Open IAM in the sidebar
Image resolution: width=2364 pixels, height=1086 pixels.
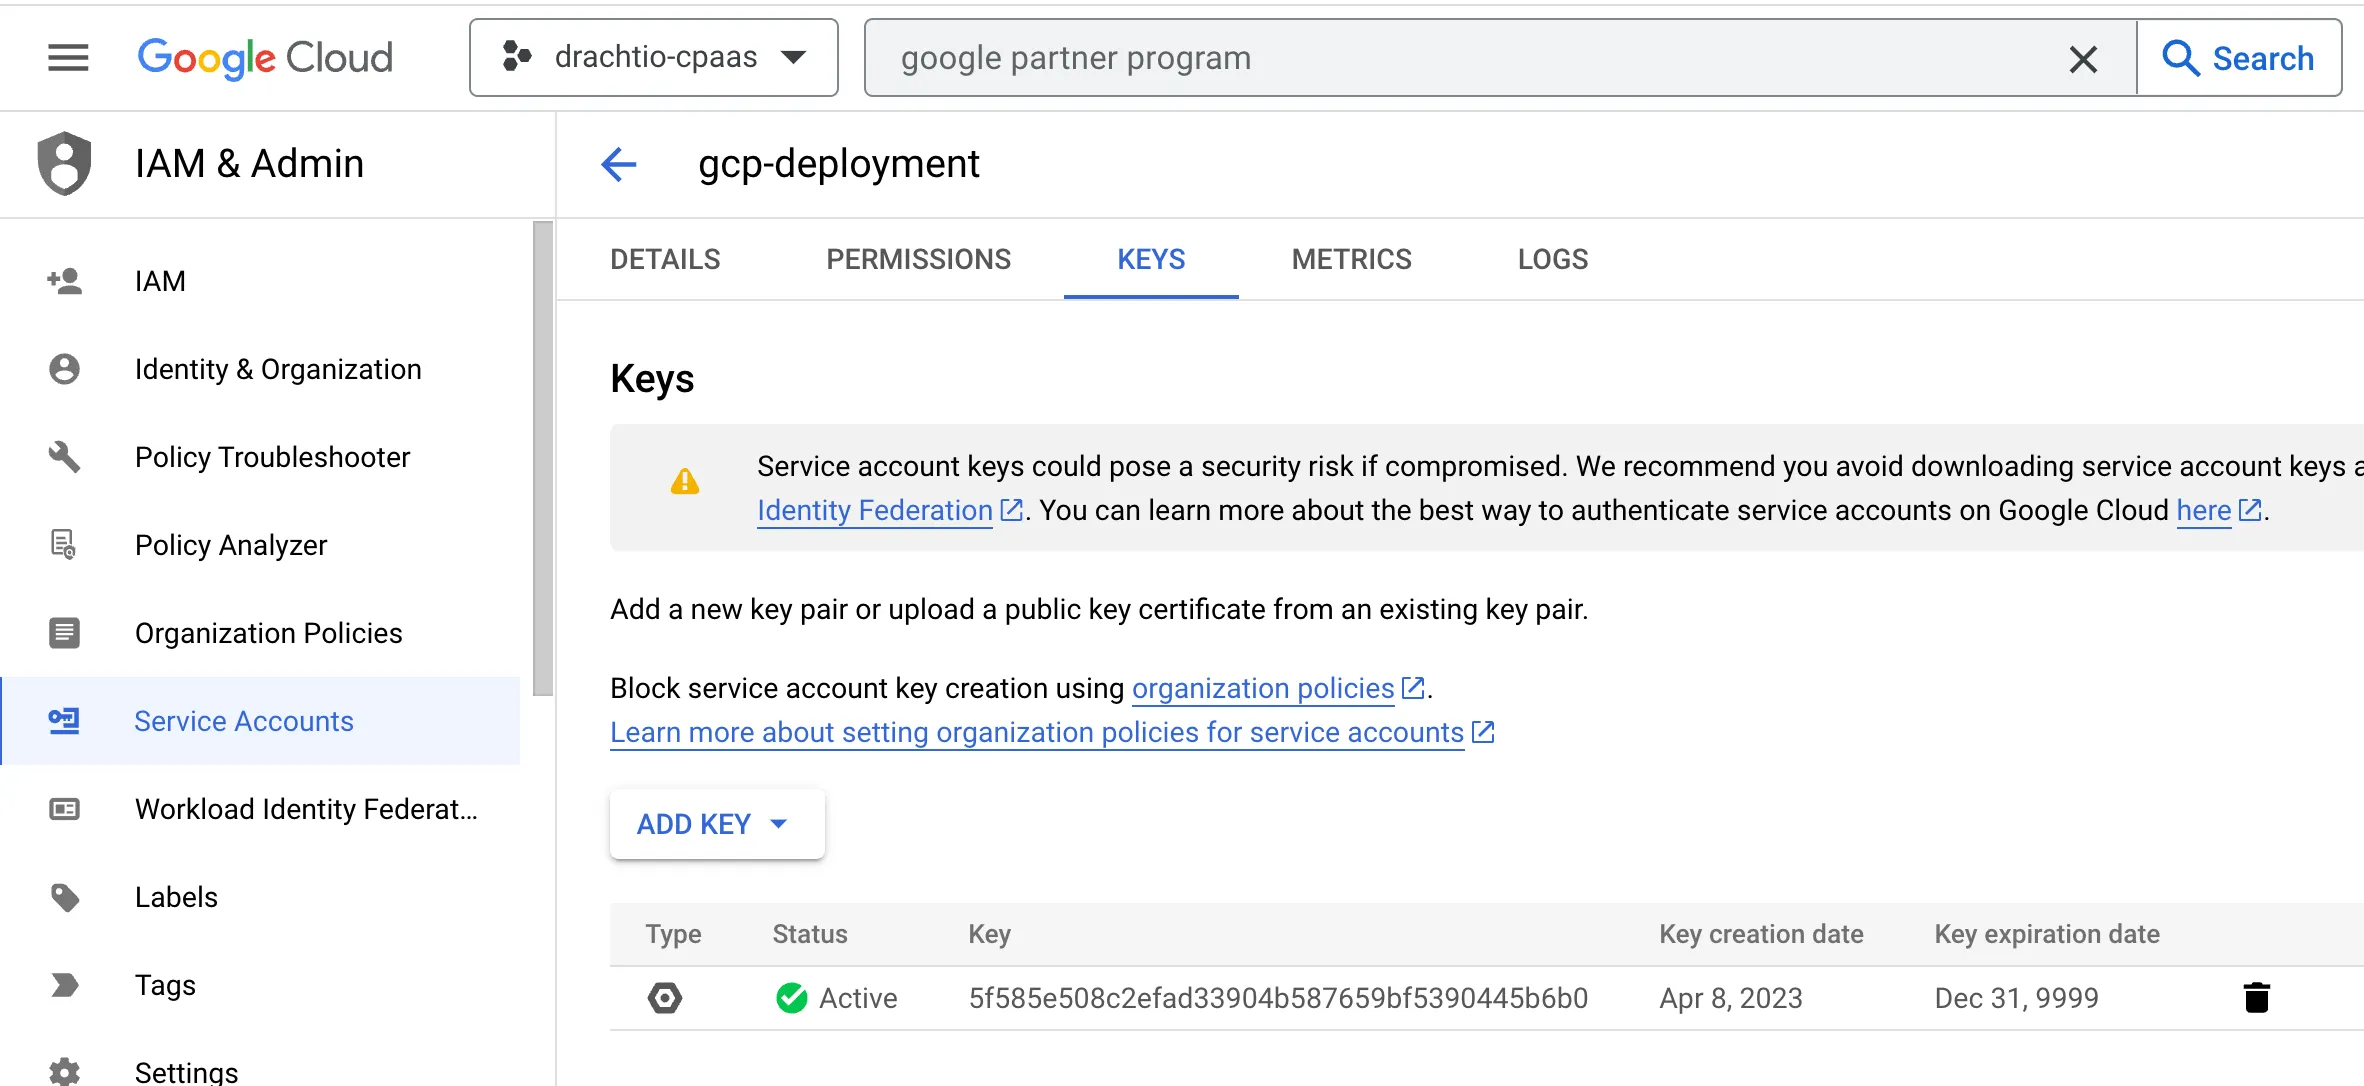[260, 281]
